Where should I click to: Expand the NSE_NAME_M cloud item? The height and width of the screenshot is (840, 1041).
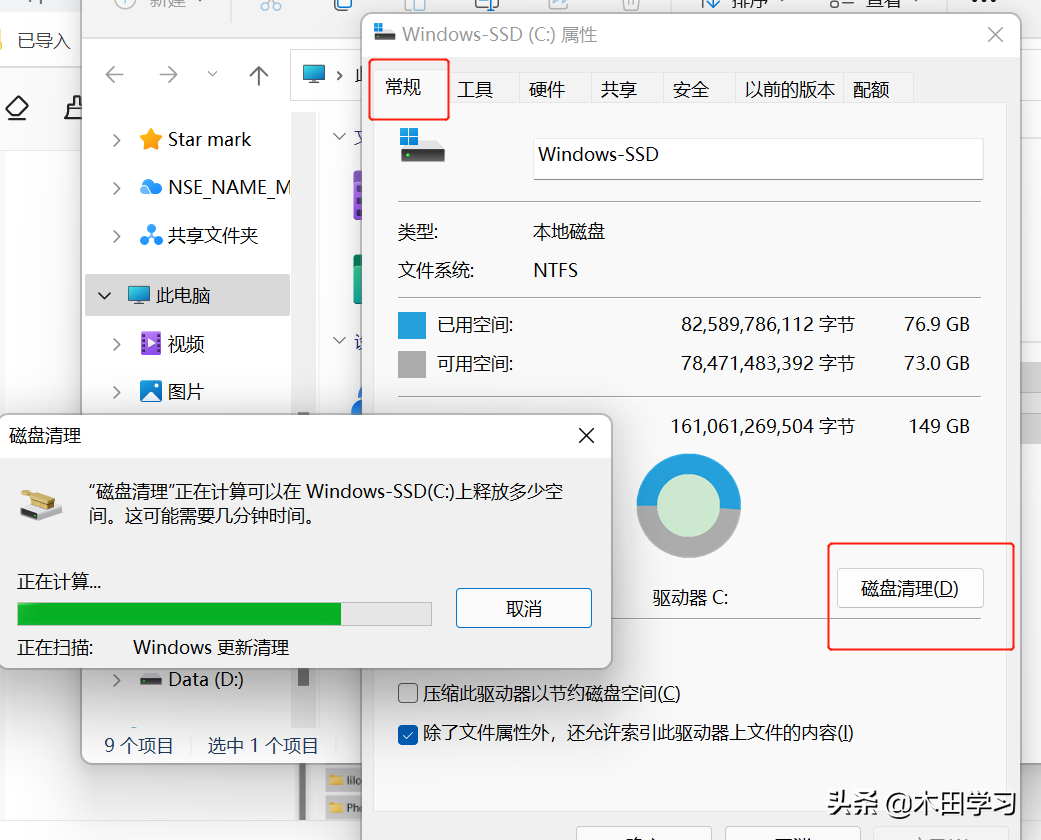pyautogui.click(x=117, y=189)
